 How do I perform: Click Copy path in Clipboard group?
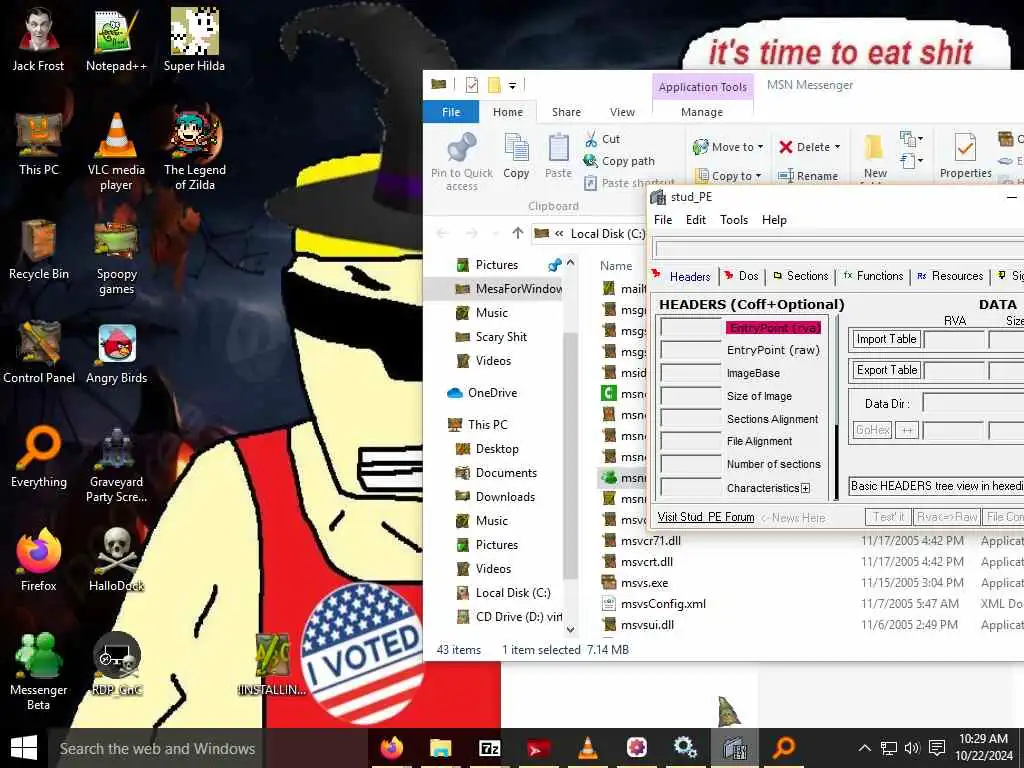coord(619,161)
